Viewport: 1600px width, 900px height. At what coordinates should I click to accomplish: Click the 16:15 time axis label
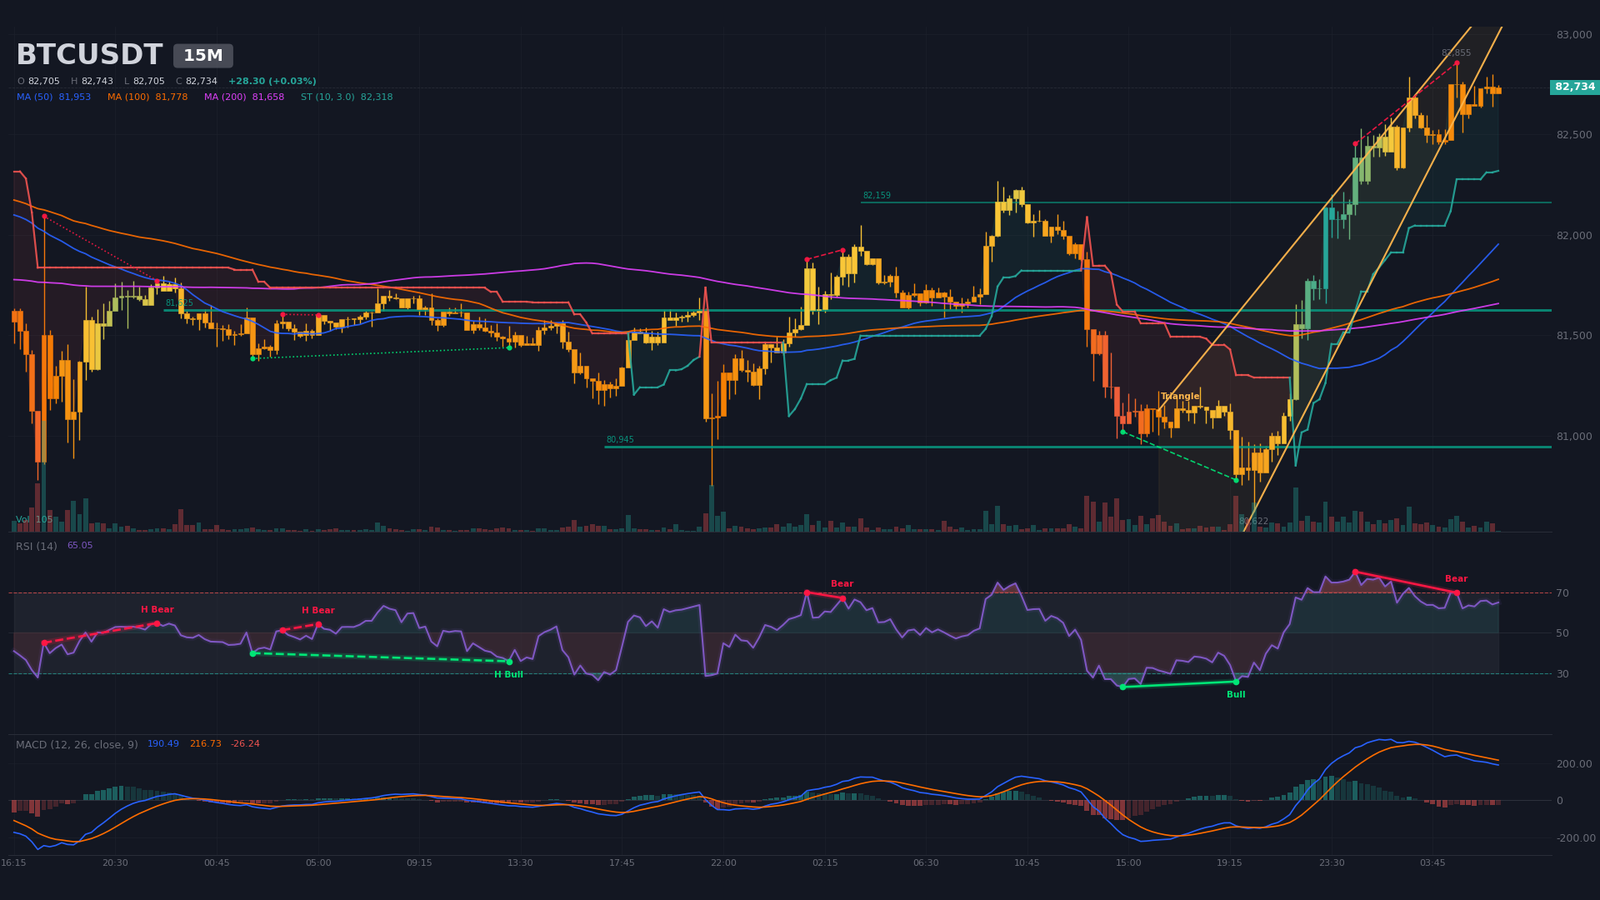click(x=14, y=863)
